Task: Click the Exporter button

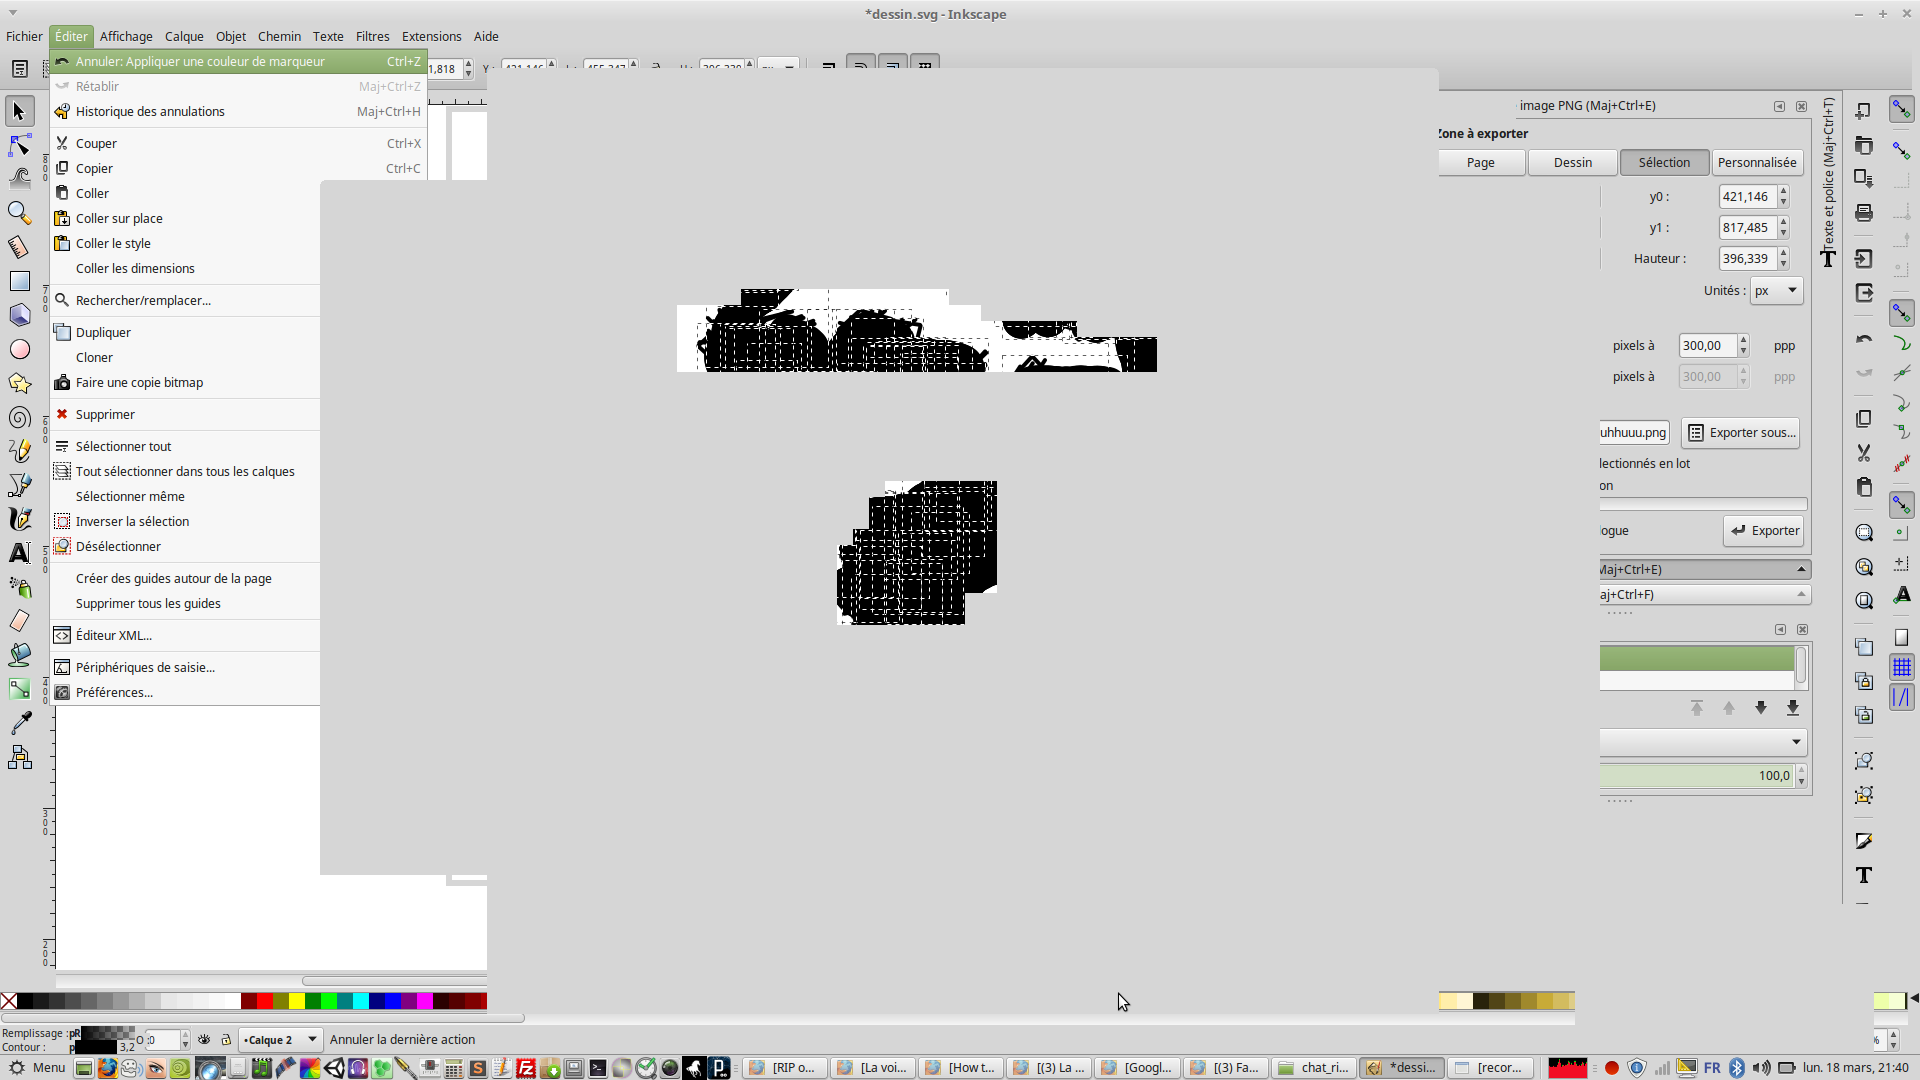Action: [x=1764, y=531]
